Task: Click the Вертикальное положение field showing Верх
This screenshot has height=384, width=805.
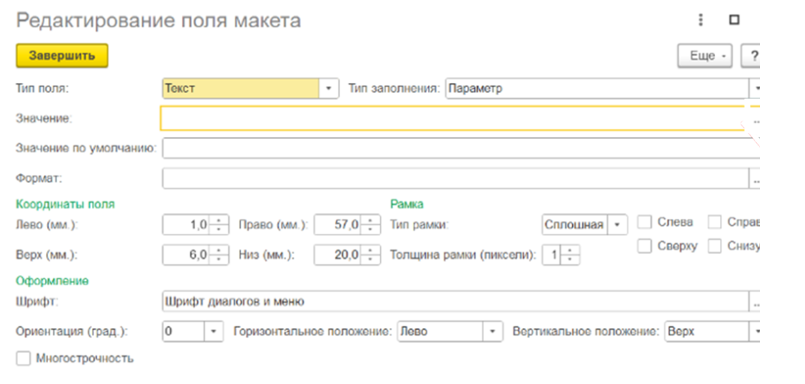Action: click(707, 332)
